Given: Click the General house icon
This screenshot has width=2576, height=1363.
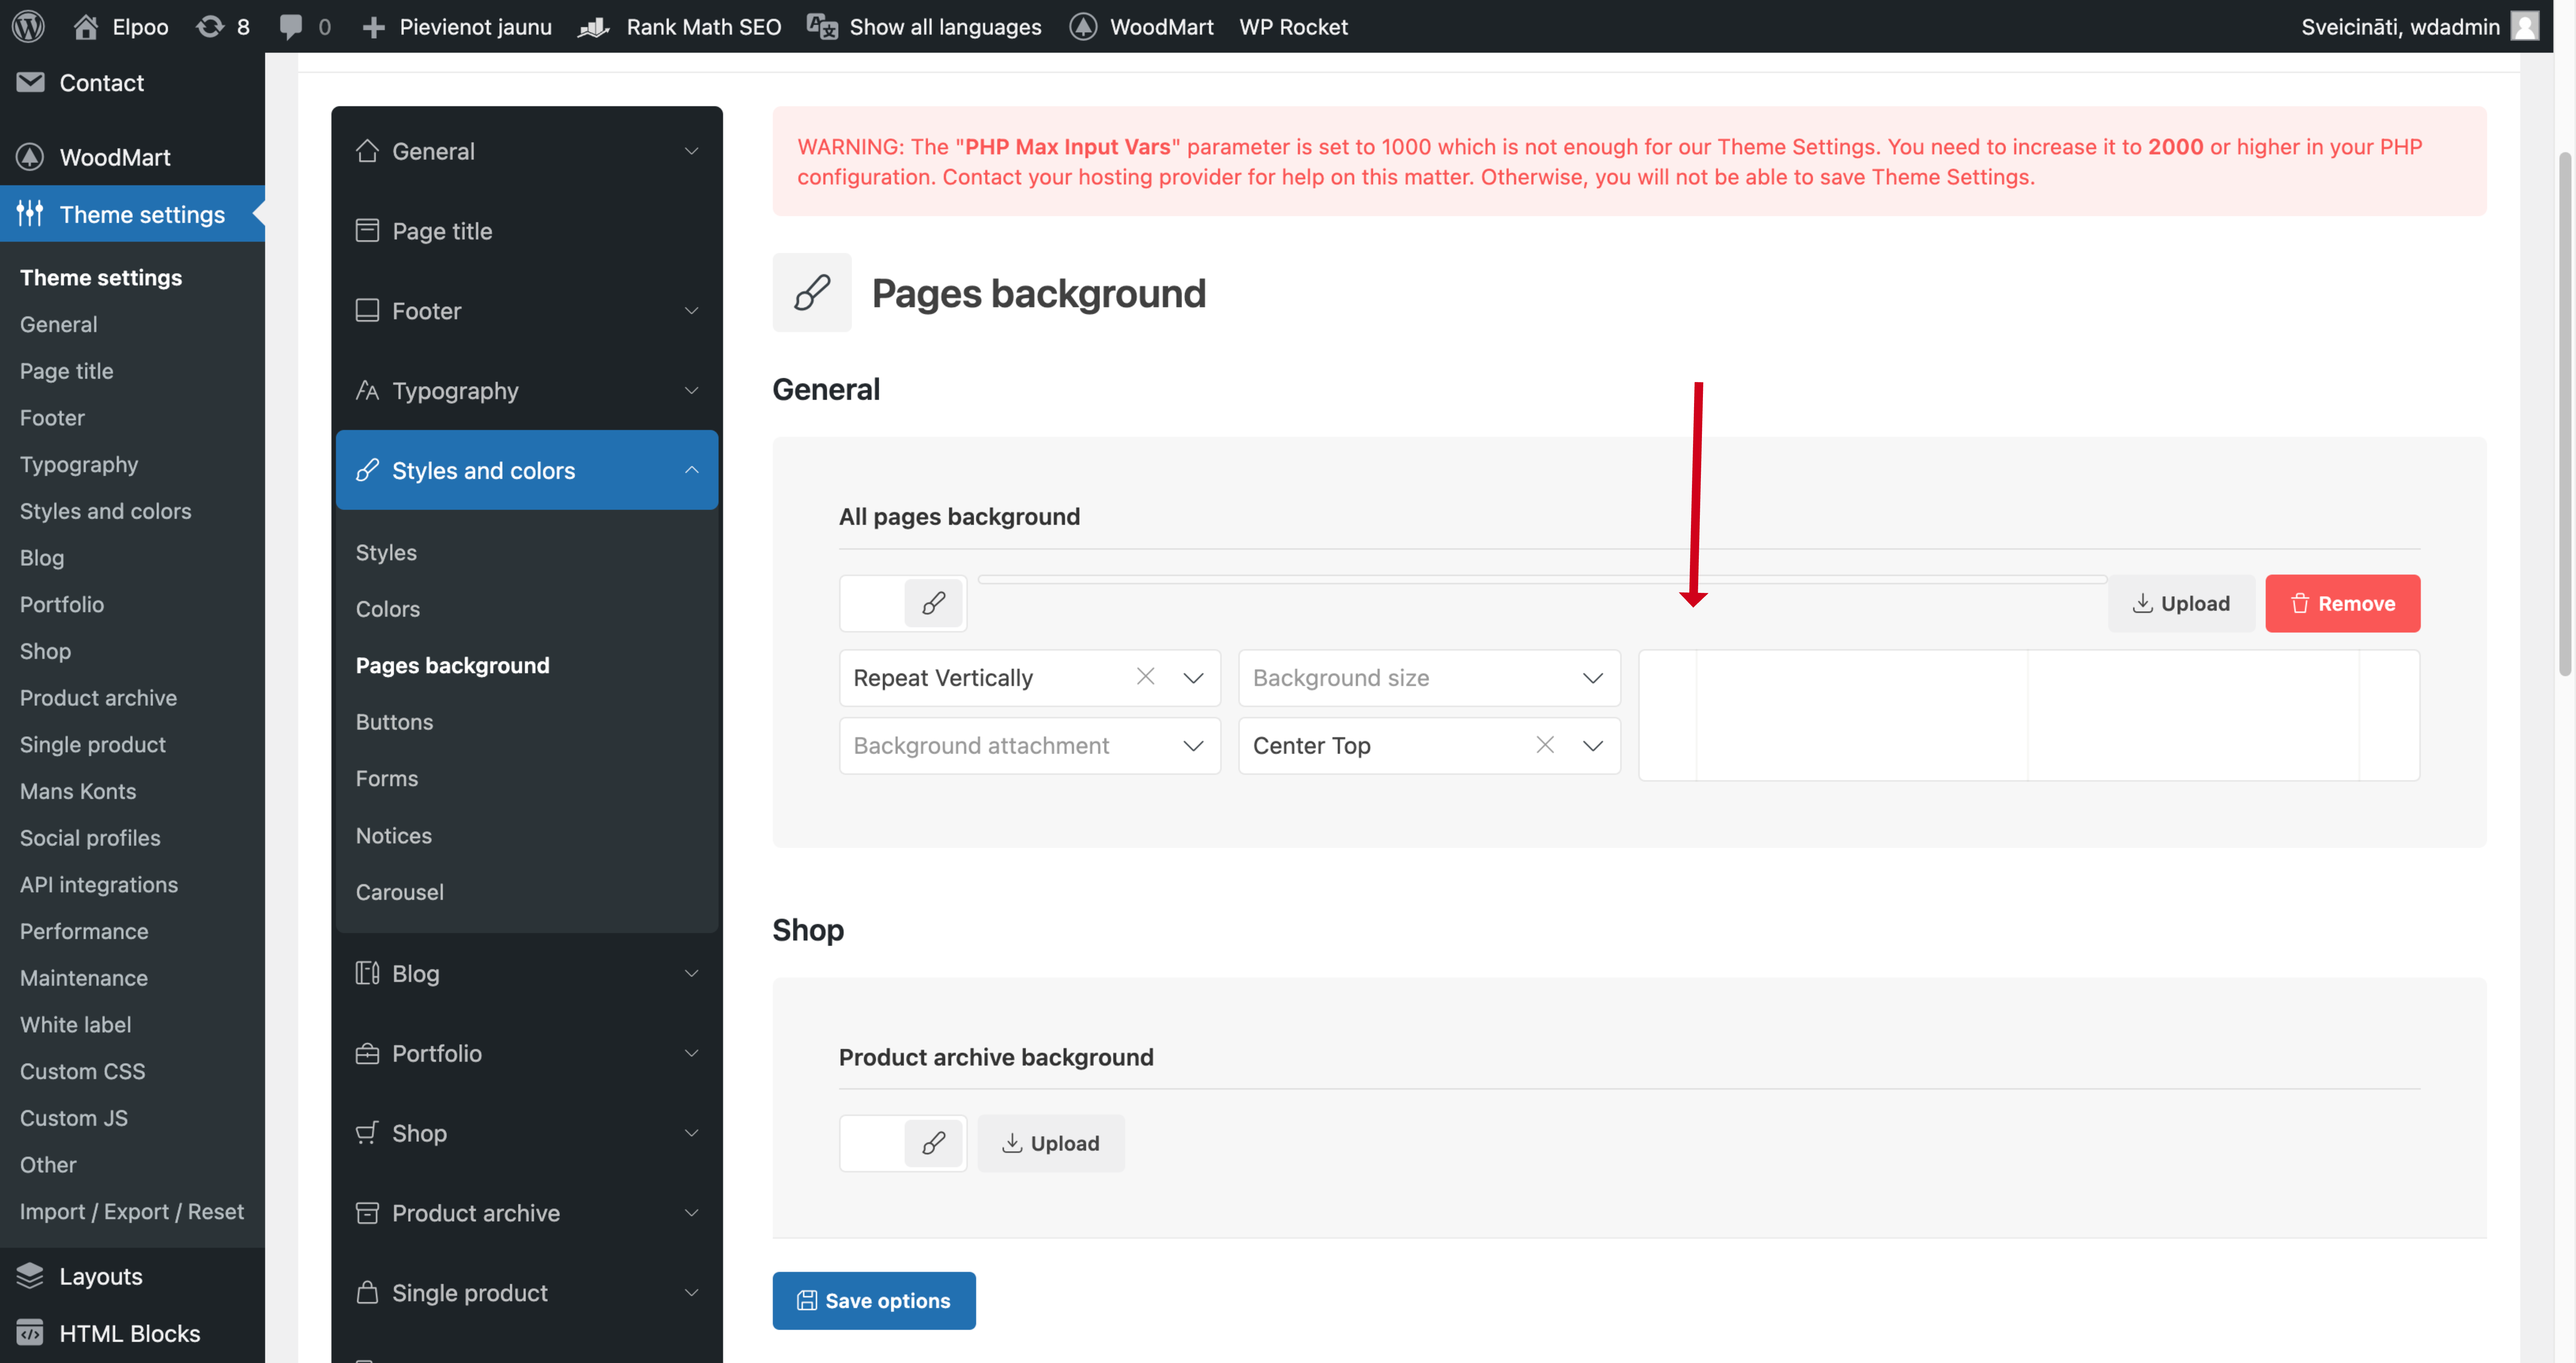Looking at the screenshot, I should coord(367,151).
